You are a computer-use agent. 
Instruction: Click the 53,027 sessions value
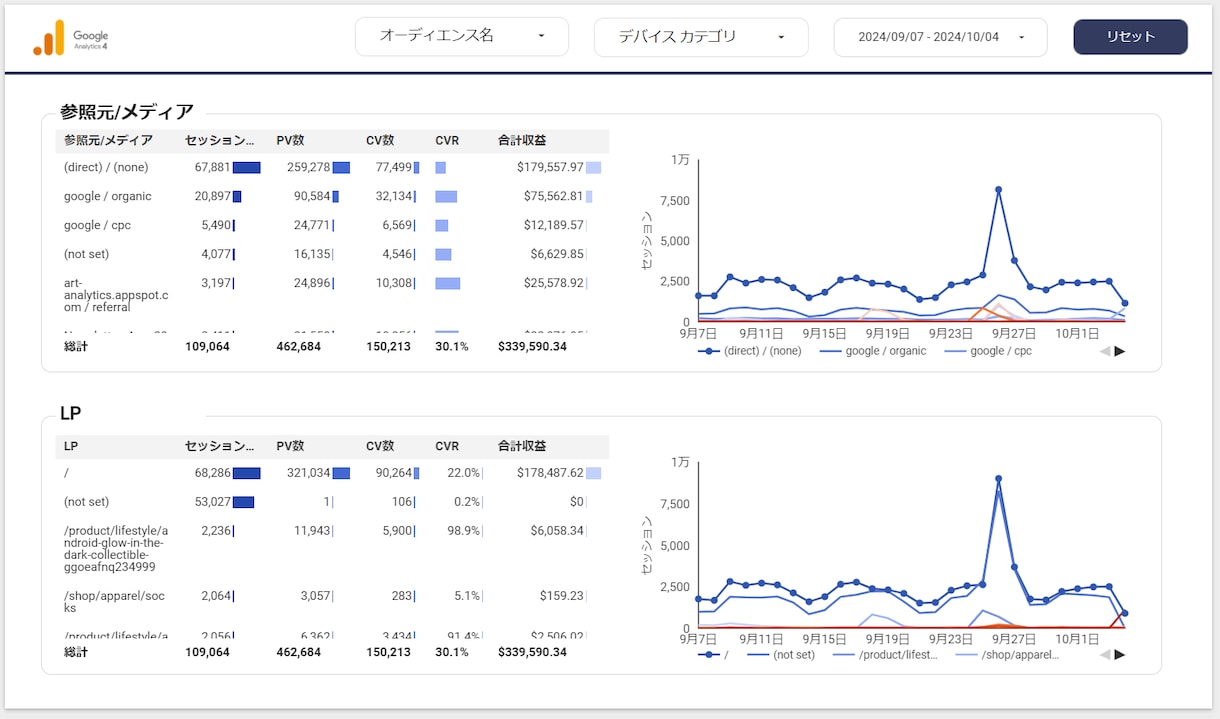pos(213,502)
